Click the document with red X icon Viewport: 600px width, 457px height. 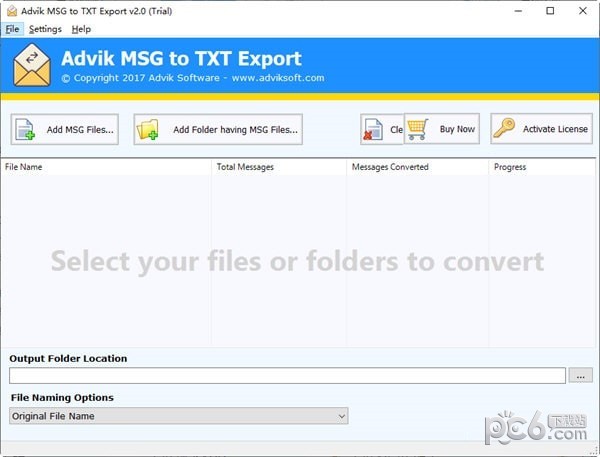[373, 129]
